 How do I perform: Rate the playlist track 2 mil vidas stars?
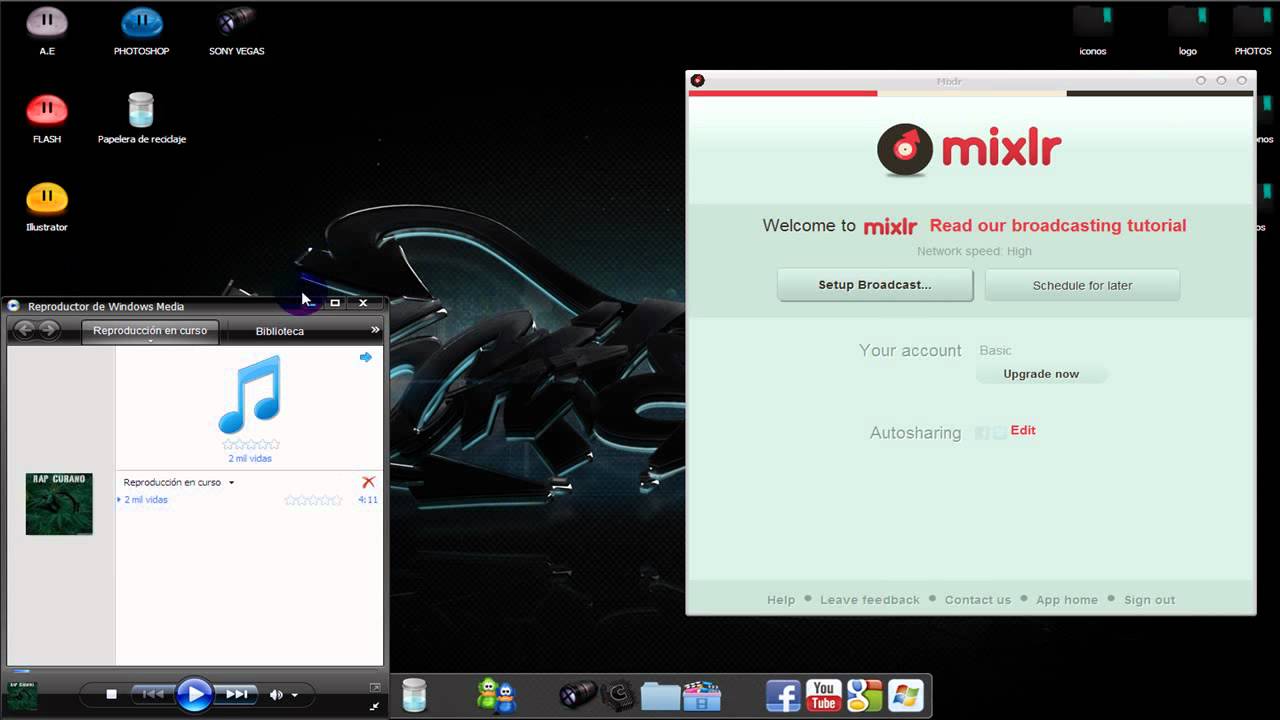[313, 500]
